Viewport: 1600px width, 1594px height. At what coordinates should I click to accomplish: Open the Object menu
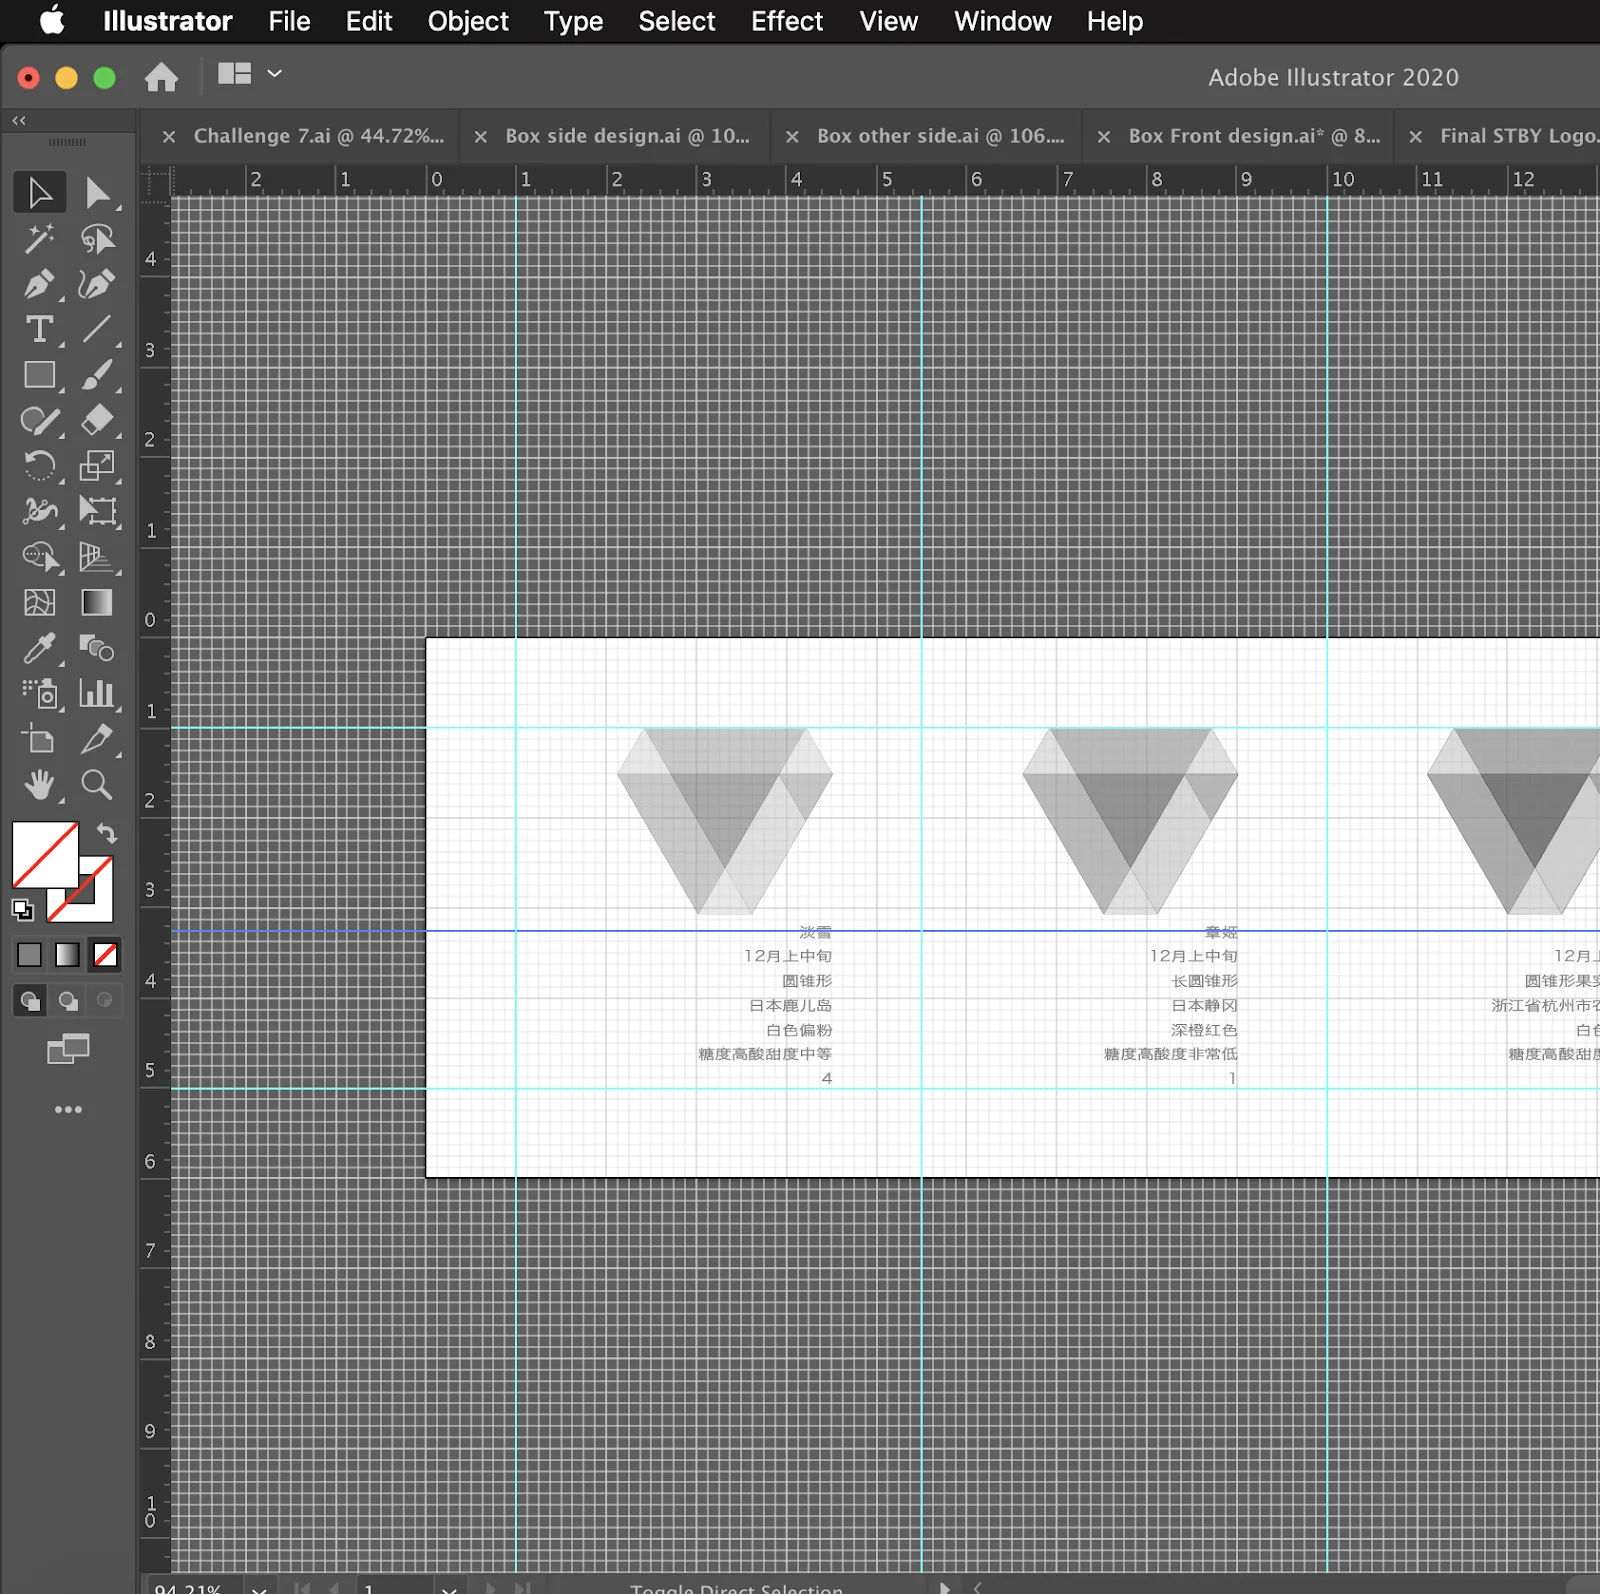point(468,21)
